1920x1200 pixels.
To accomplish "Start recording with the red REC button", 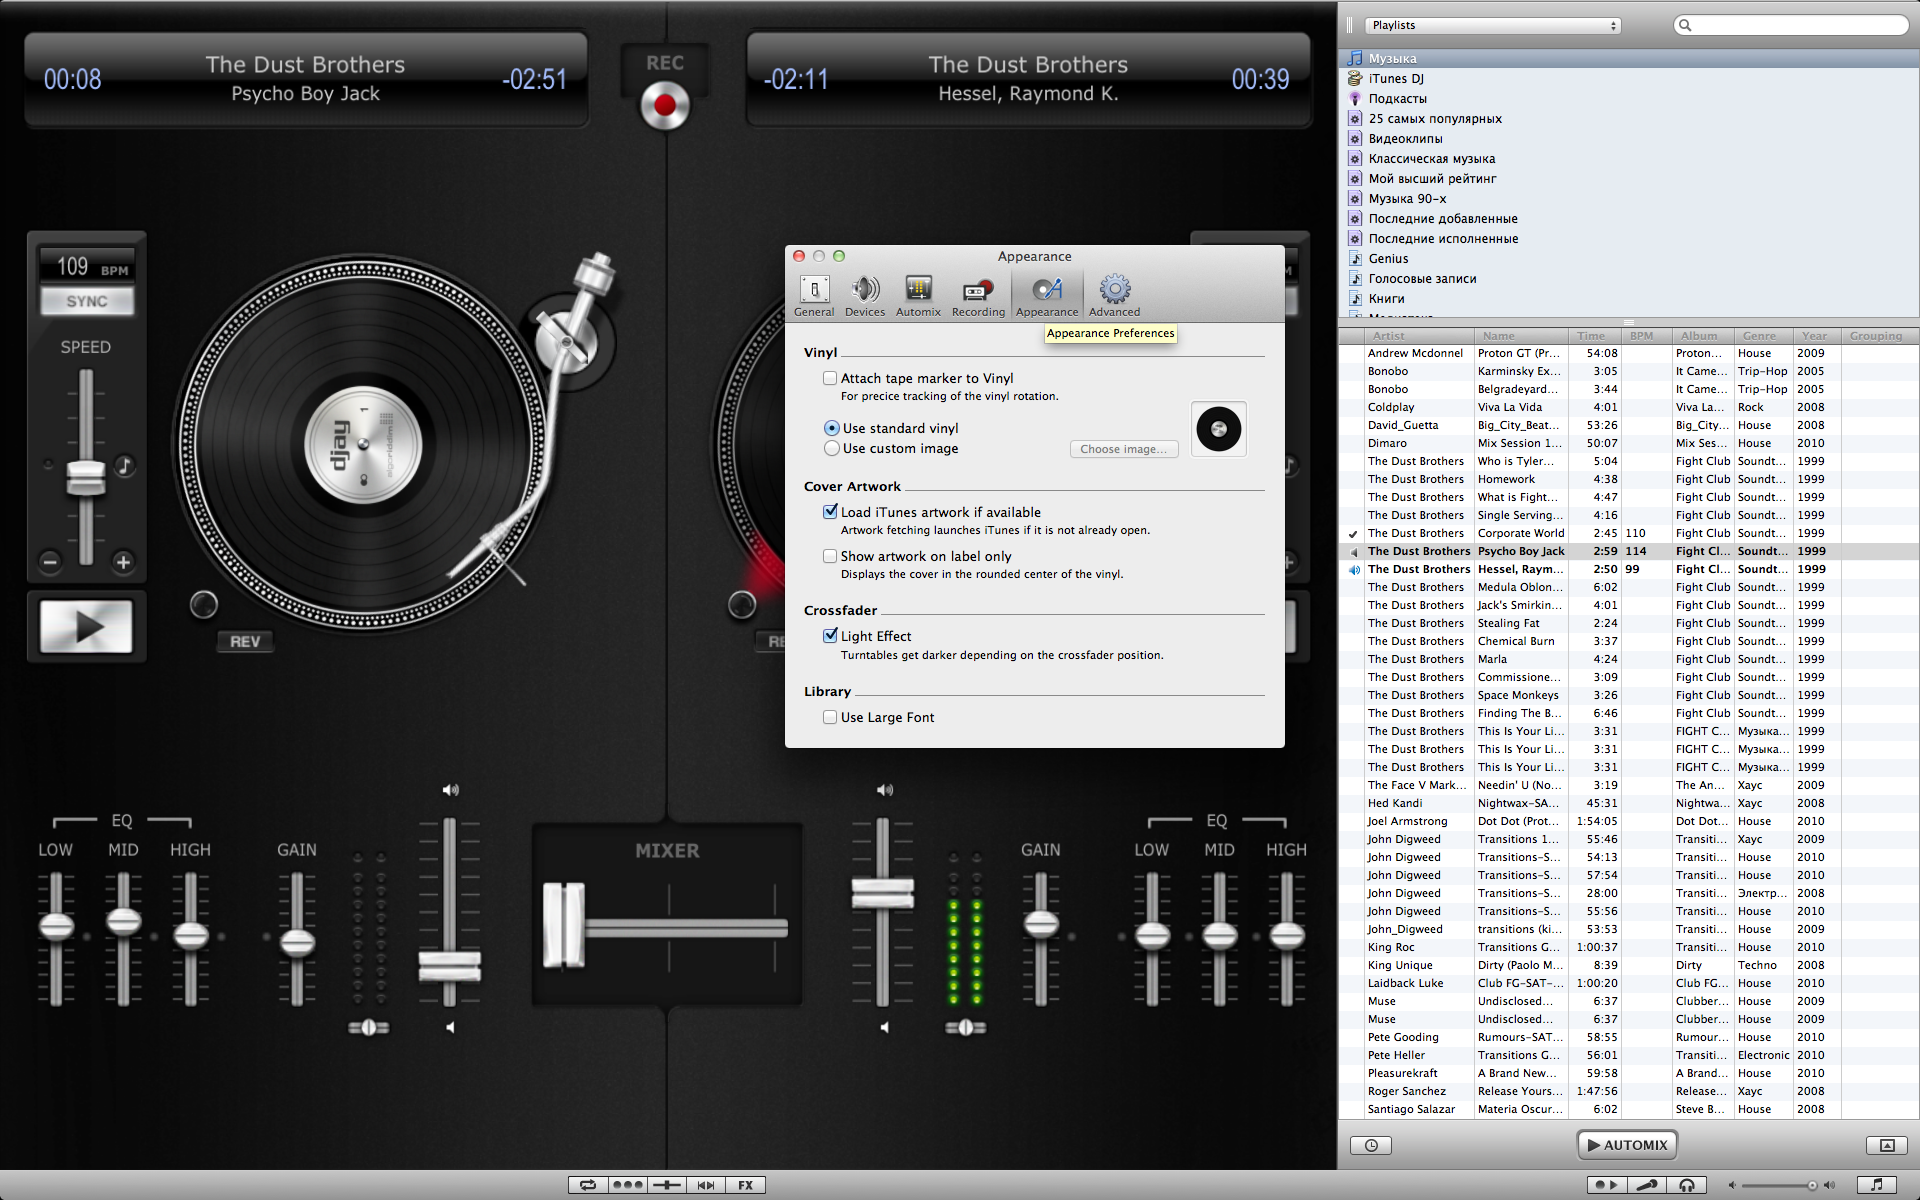I will tap(665, 105).
